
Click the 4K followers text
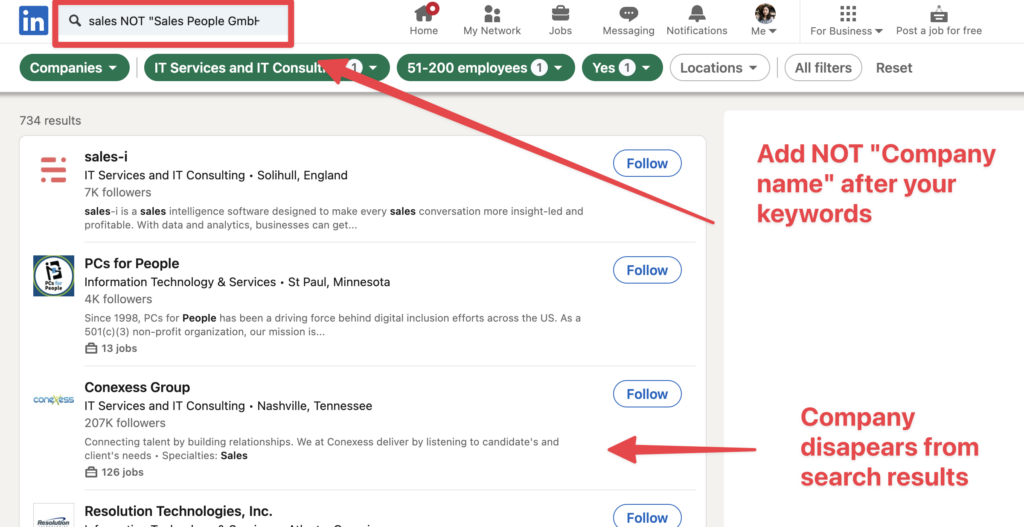(x=118, y=299)
